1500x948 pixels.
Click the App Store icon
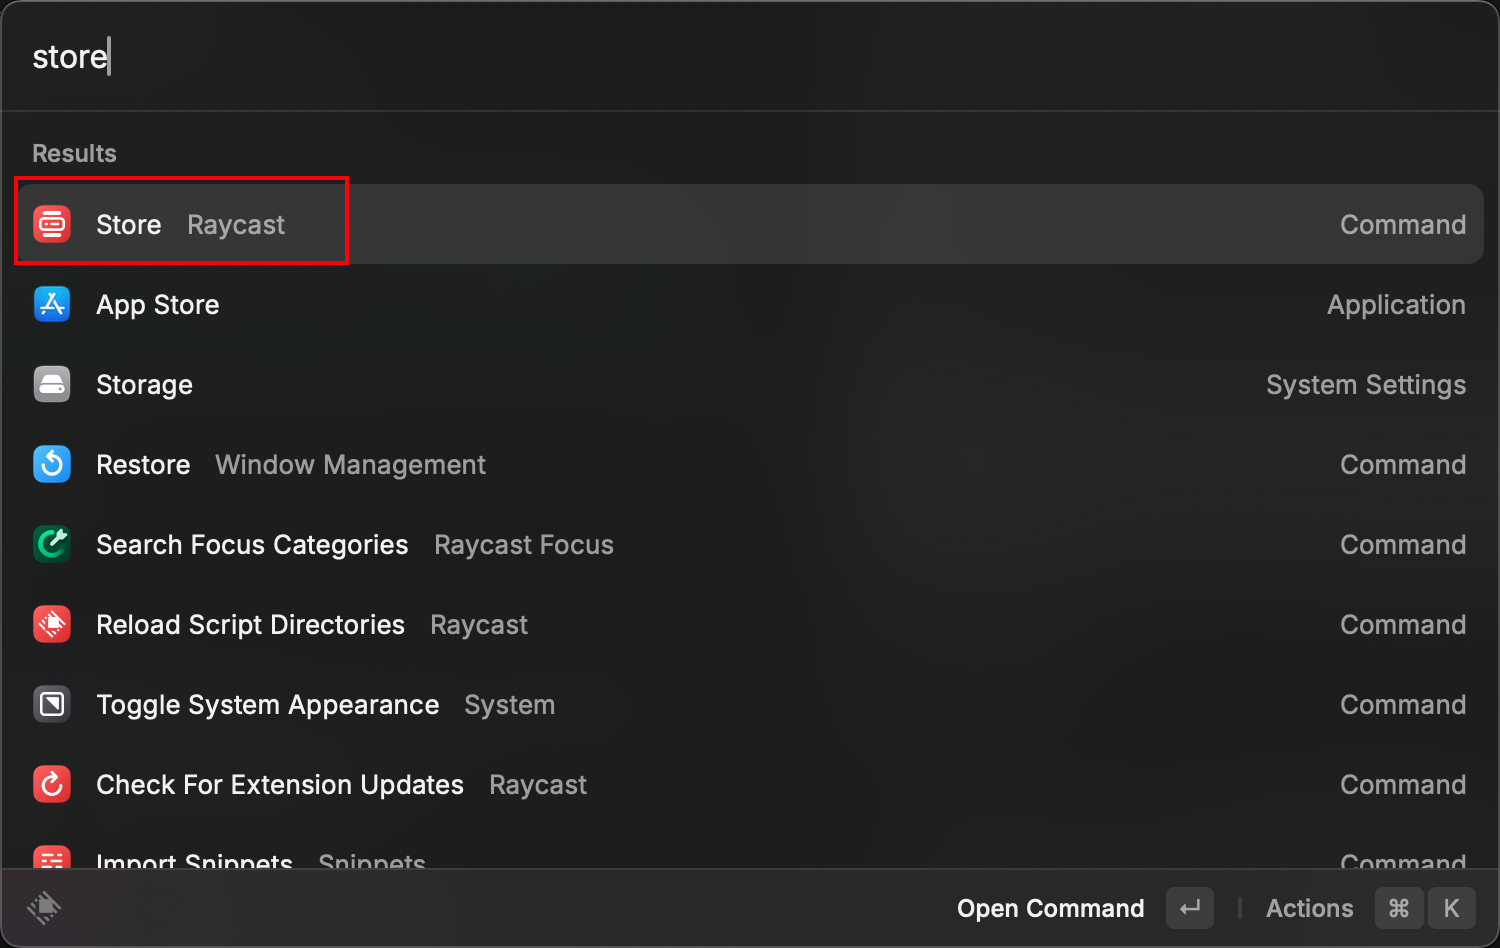coord(52,304)
